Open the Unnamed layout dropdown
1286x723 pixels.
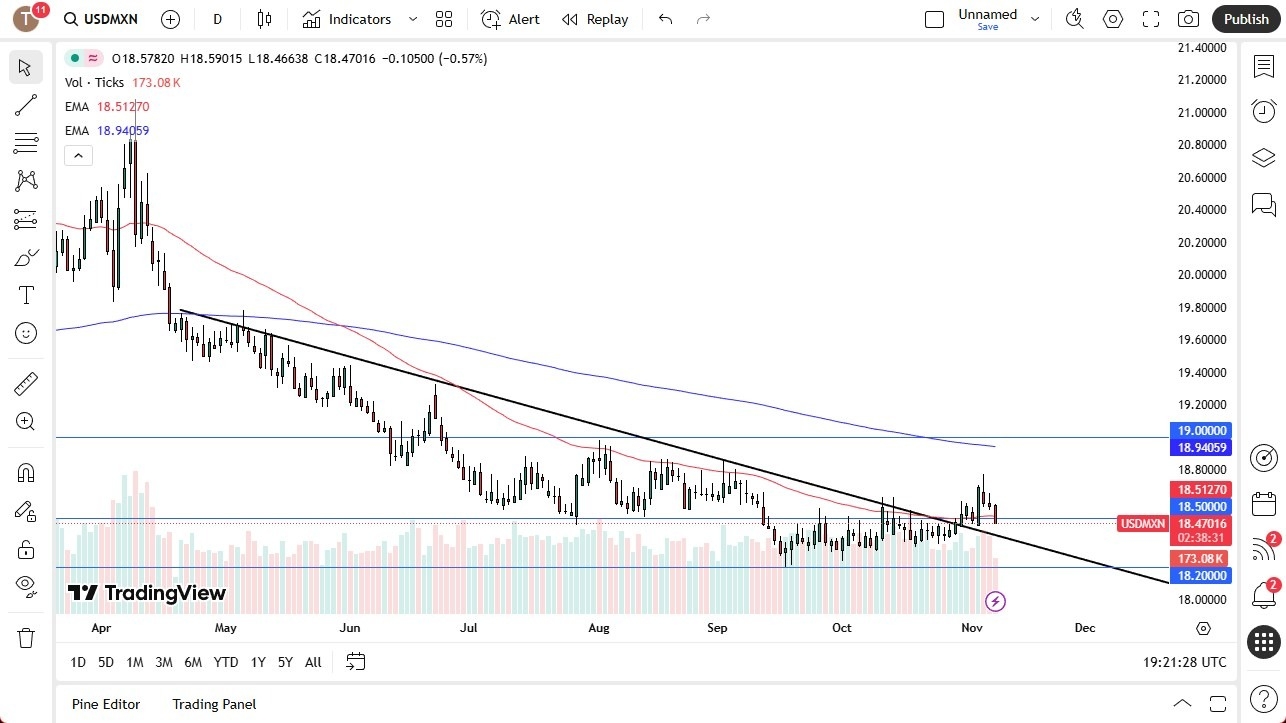1035,18
